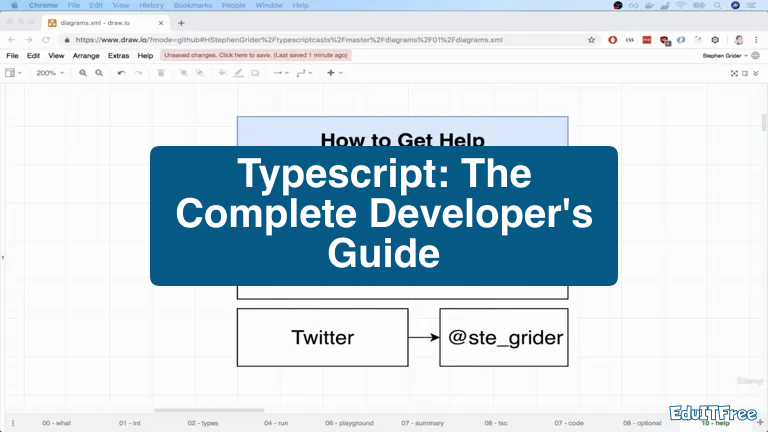Go forward in browser history
This screenshot has height=432, width=768.
28,40
